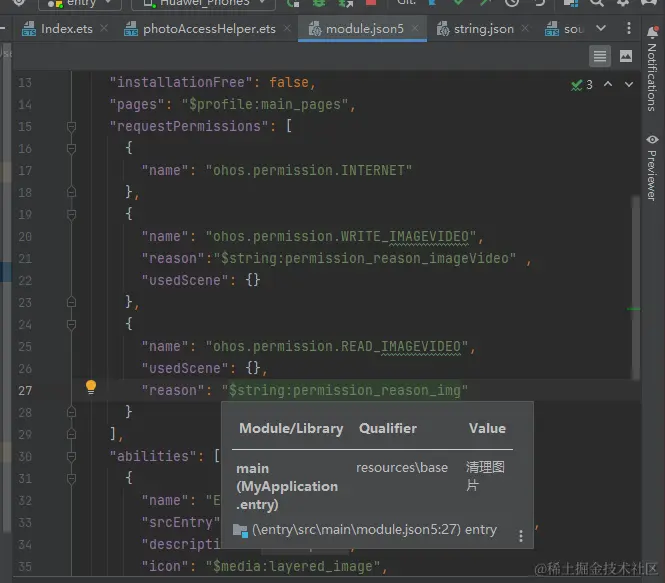The width and height of the screenshot is (665, 583).
Task: Click the 清理图片 value cell
Action: 485,476
